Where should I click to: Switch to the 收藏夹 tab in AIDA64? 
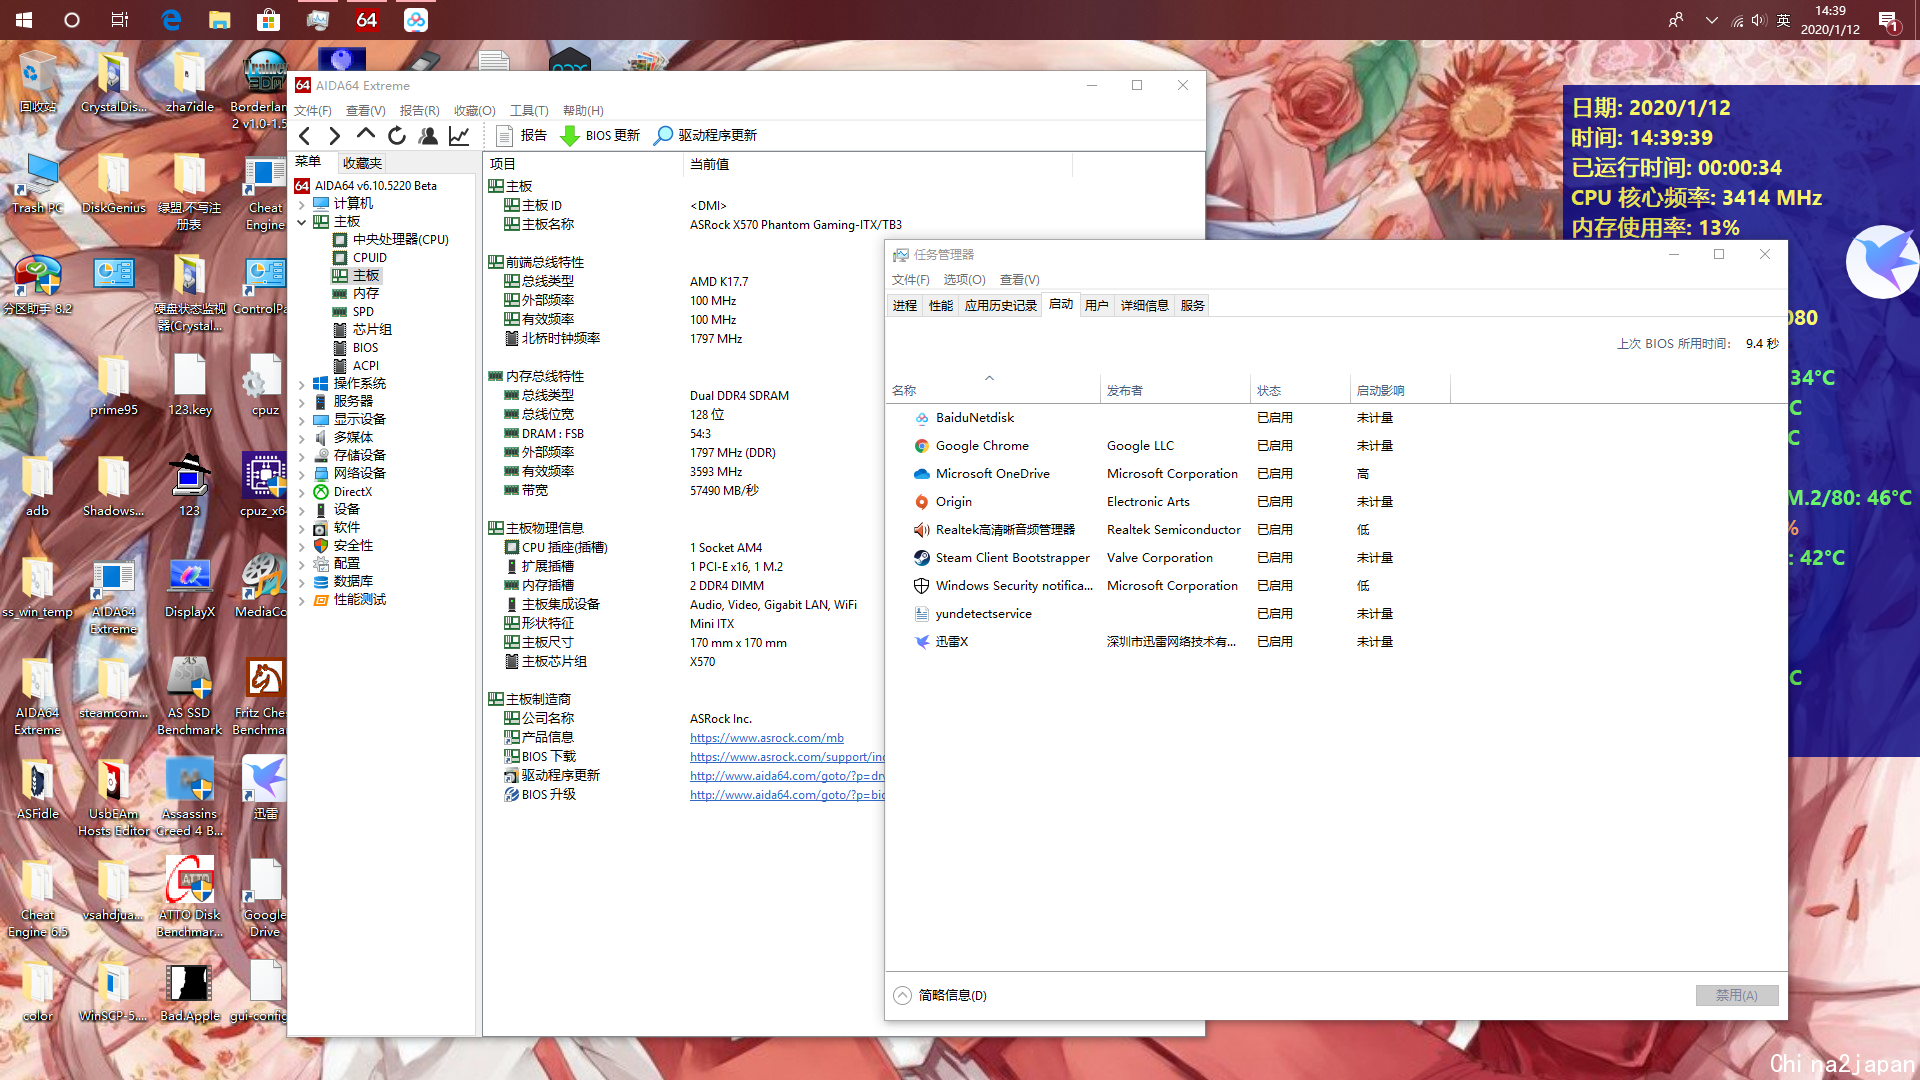(361, 163)
